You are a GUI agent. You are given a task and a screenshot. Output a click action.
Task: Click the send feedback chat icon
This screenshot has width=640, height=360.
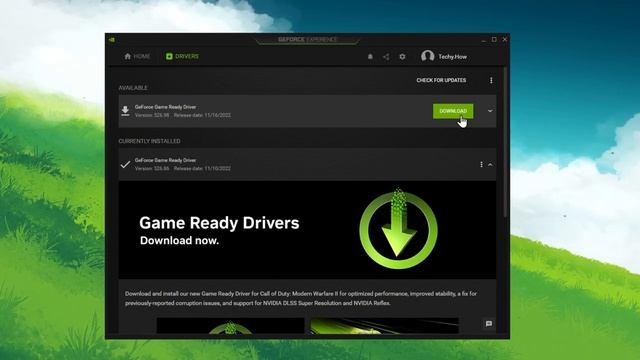[x=489, y=324]
